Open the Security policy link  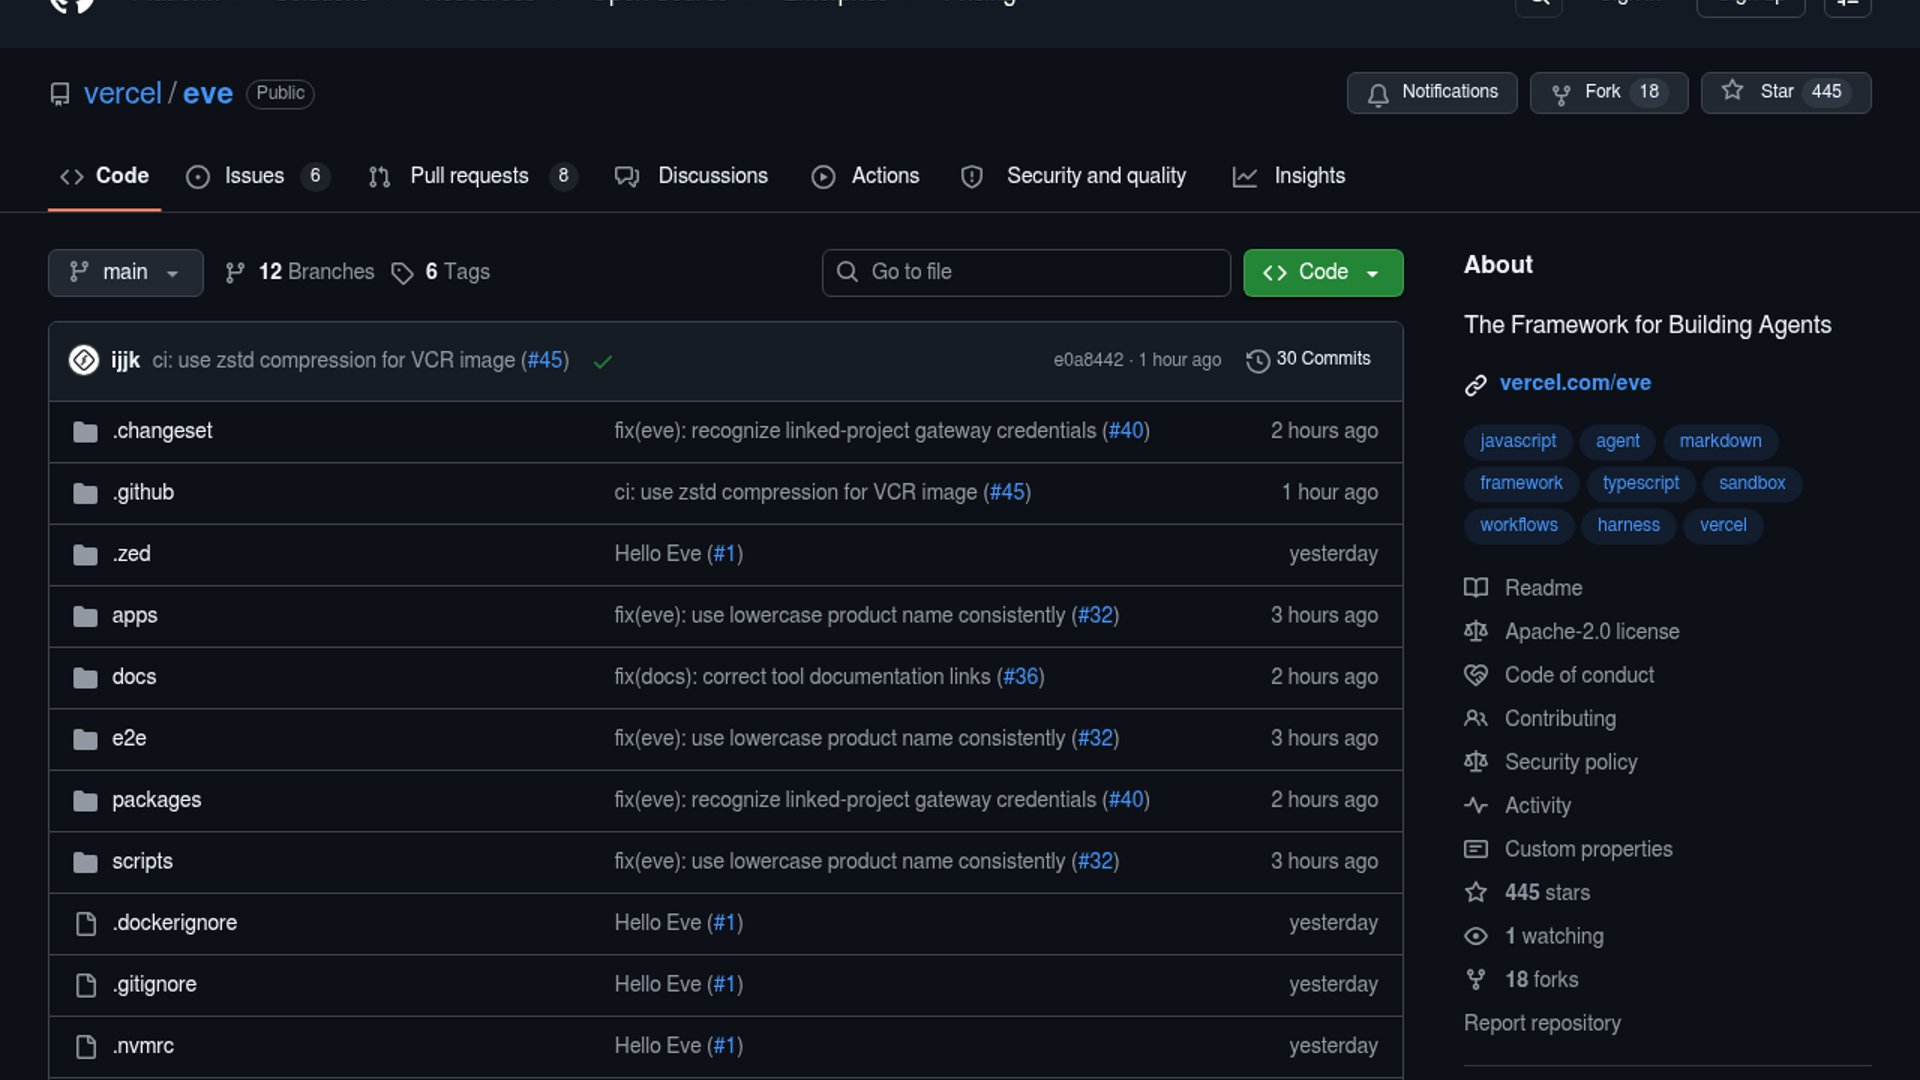coord(1571,762)
